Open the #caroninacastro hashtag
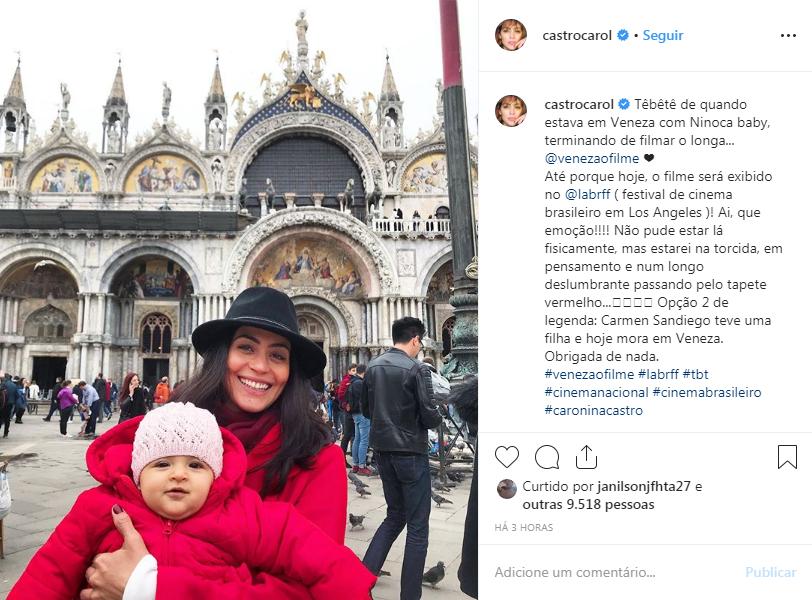 click(593, 411)
